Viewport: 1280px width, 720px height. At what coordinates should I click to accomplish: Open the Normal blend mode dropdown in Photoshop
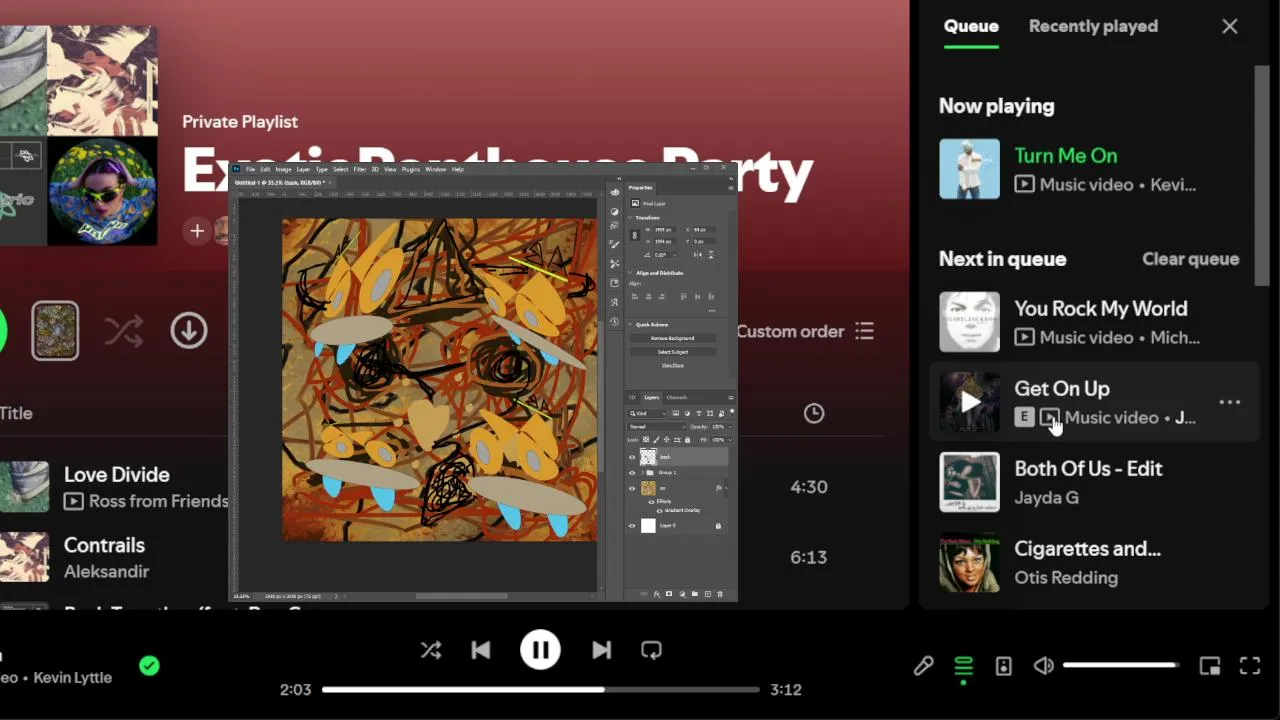[657, 427]
